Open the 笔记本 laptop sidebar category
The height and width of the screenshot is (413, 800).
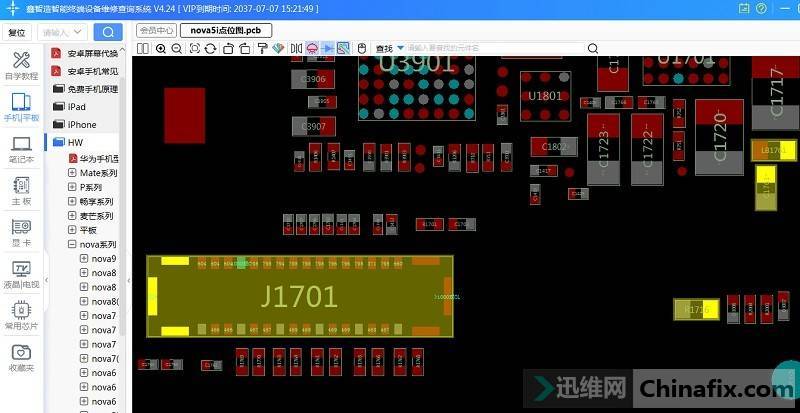[21, 150]
